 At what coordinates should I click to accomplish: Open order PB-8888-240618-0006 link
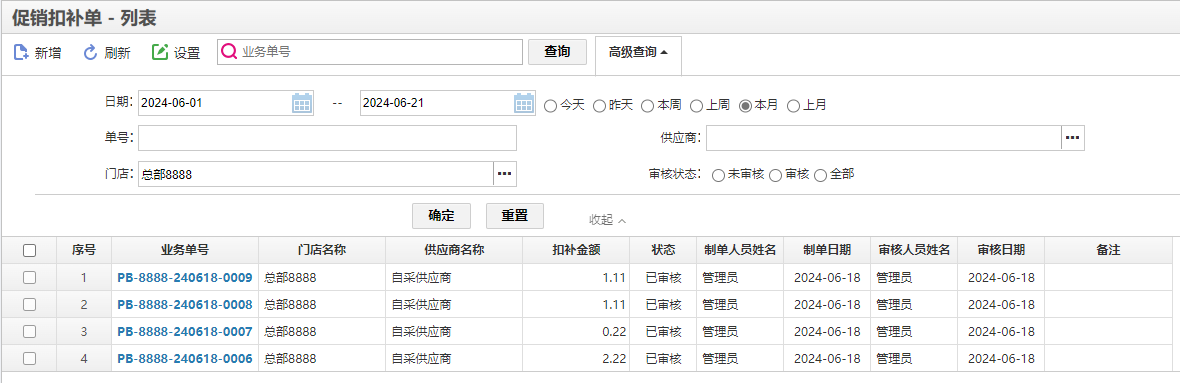pyautogui.click(x=184, y=359)
